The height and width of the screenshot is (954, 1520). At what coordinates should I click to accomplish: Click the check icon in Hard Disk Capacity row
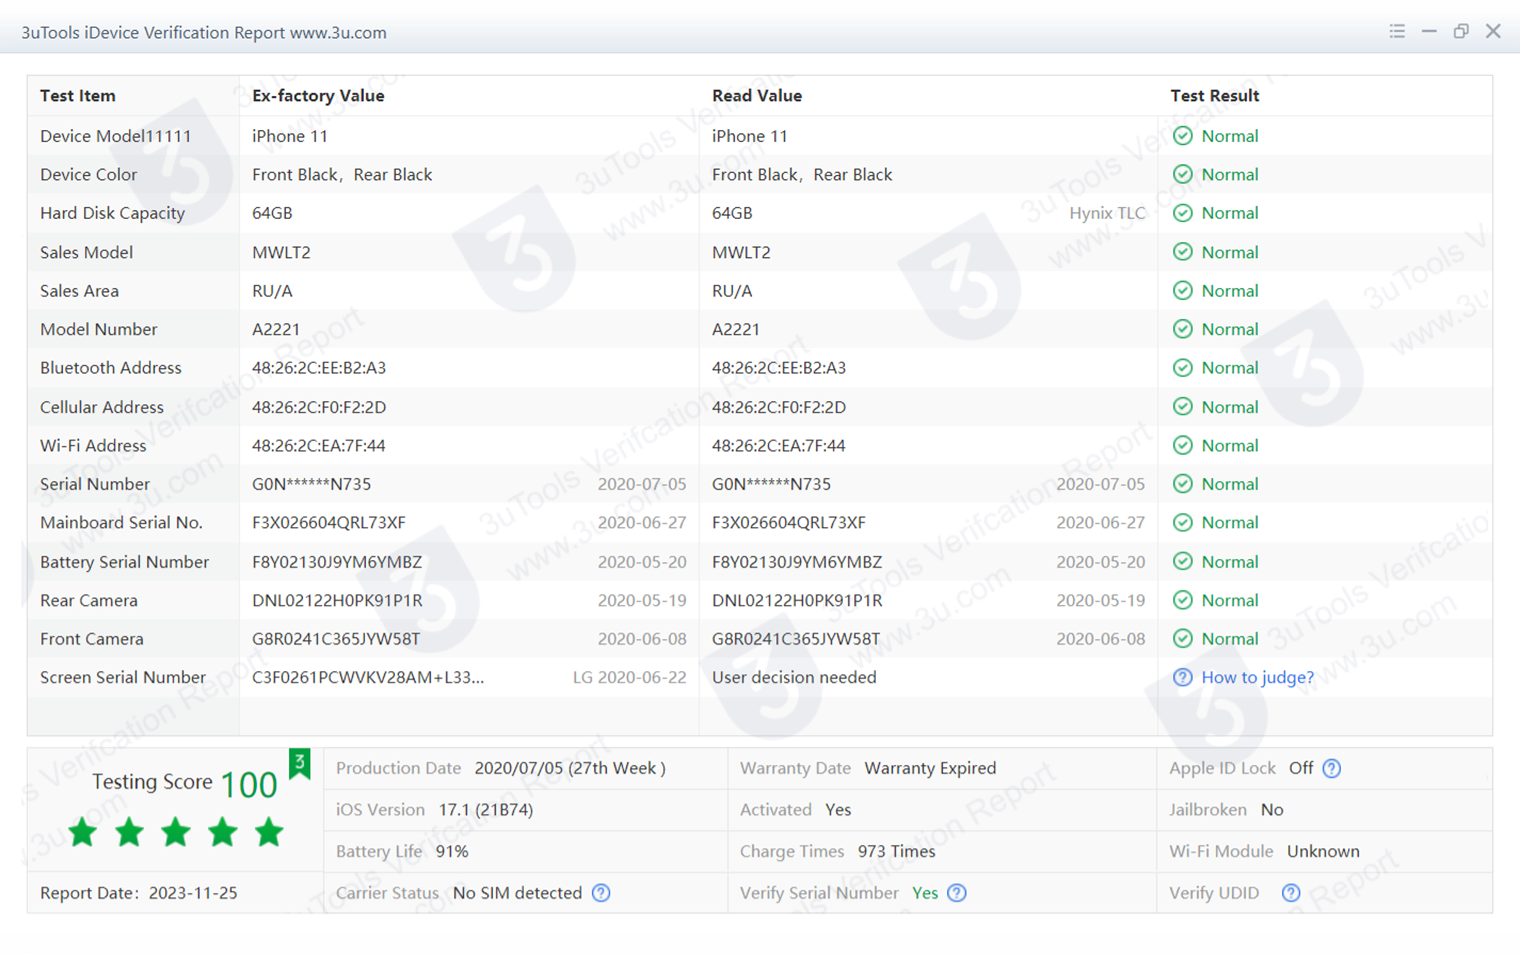click(x=1182, y=213)
